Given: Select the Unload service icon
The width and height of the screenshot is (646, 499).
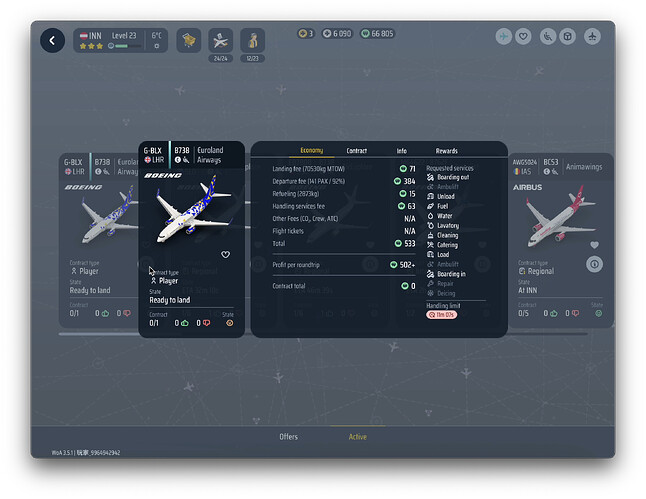Looking at the screenshot, I should pyautogui.click(x=430, y=197).
